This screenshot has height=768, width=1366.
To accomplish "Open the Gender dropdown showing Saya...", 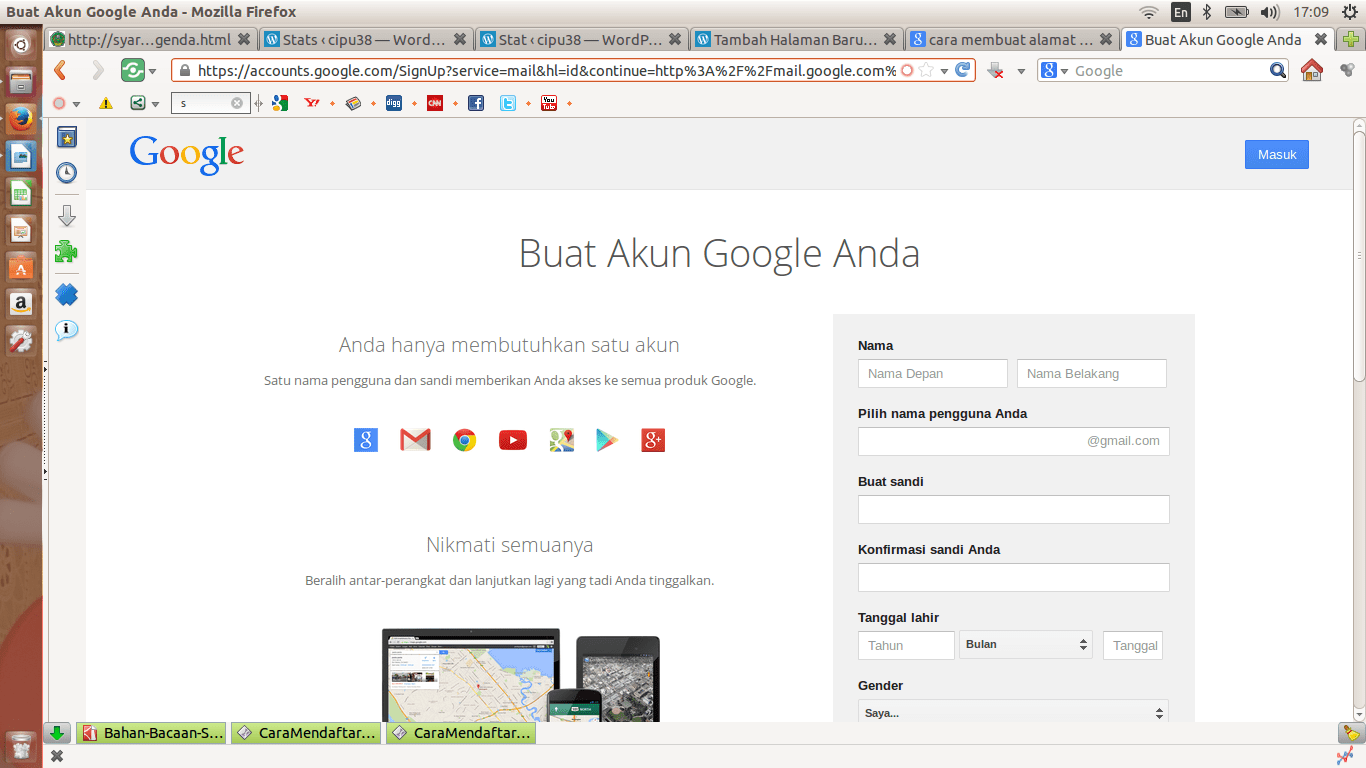I will pyautogui.click(x=1013, y=712).
